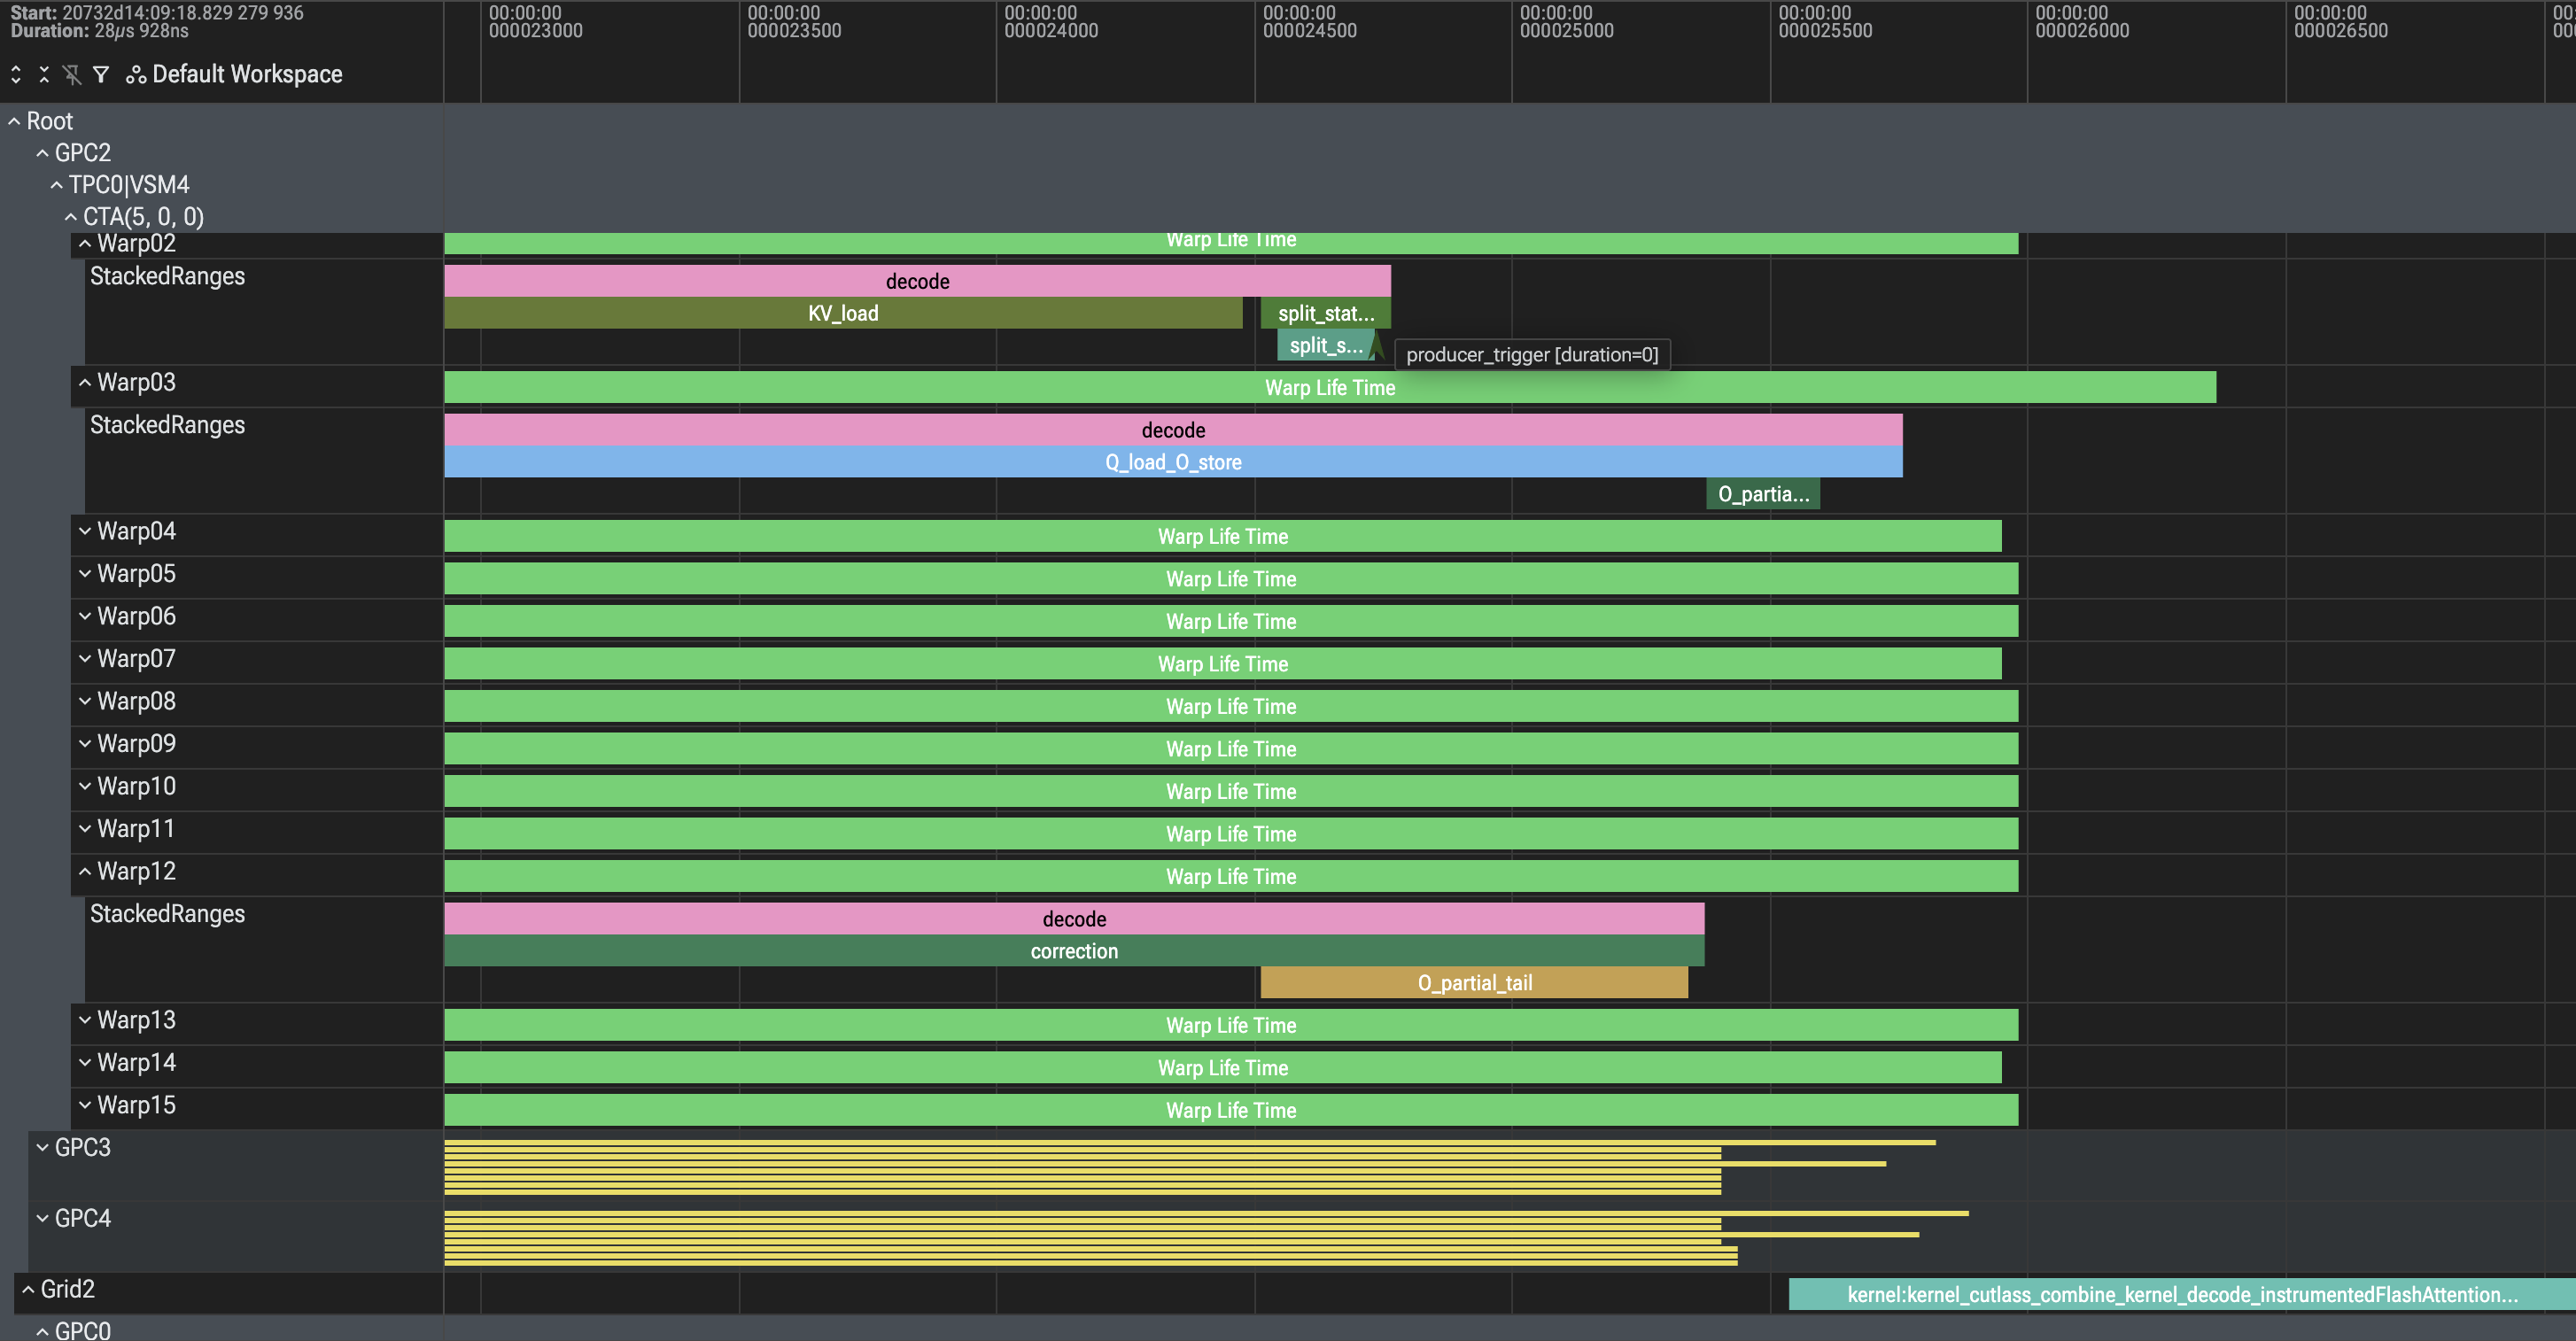Collapse the Grid2 node
The height and width of the screenshot is (1341, 2576).
click(x=28, y=1289)
